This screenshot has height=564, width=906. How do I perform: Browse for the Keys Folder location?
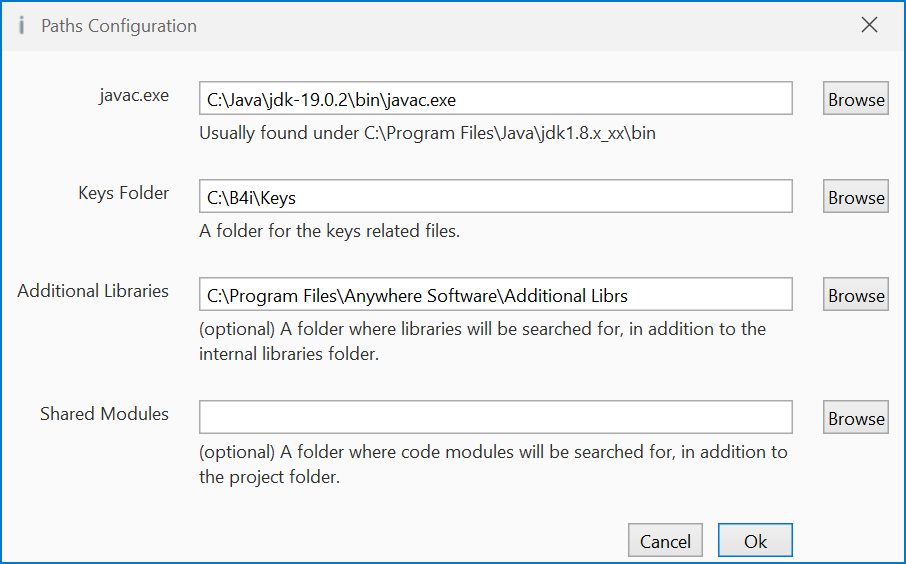856,197
